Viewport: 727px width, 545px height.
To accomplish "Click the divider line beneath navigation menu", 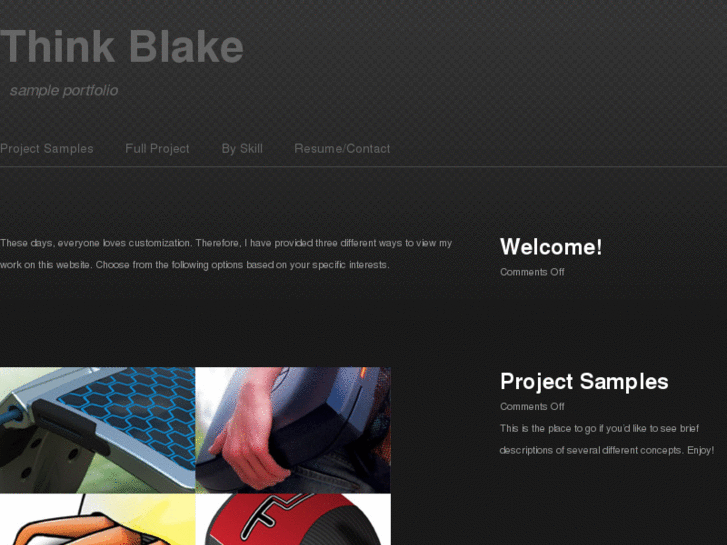I will (364, 166).
